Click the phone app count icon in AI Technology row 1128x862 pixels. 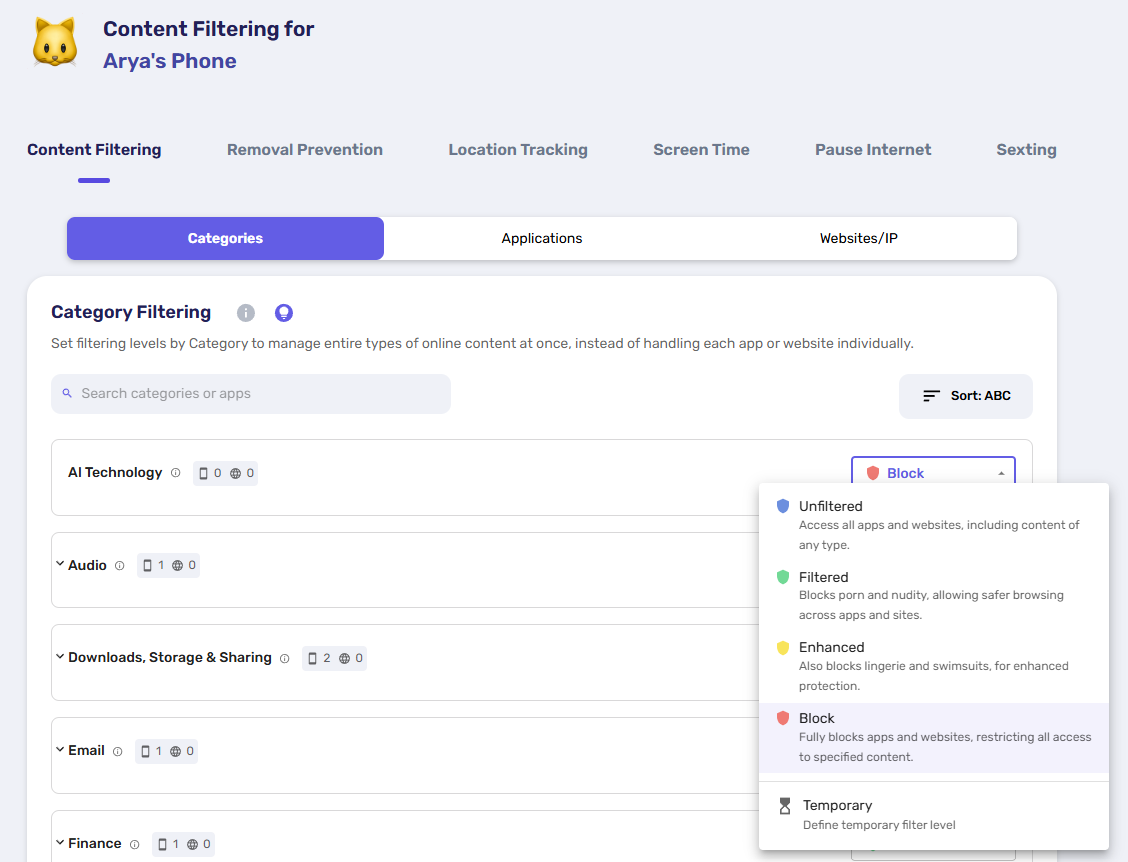[x=204, y=473]
